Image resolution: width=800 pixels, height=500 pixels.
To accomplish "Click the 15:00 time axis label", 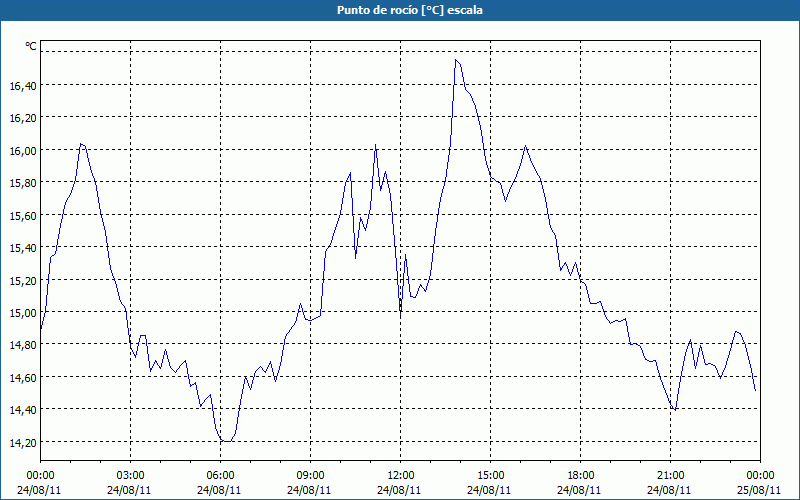I will [x=491, y=476].
